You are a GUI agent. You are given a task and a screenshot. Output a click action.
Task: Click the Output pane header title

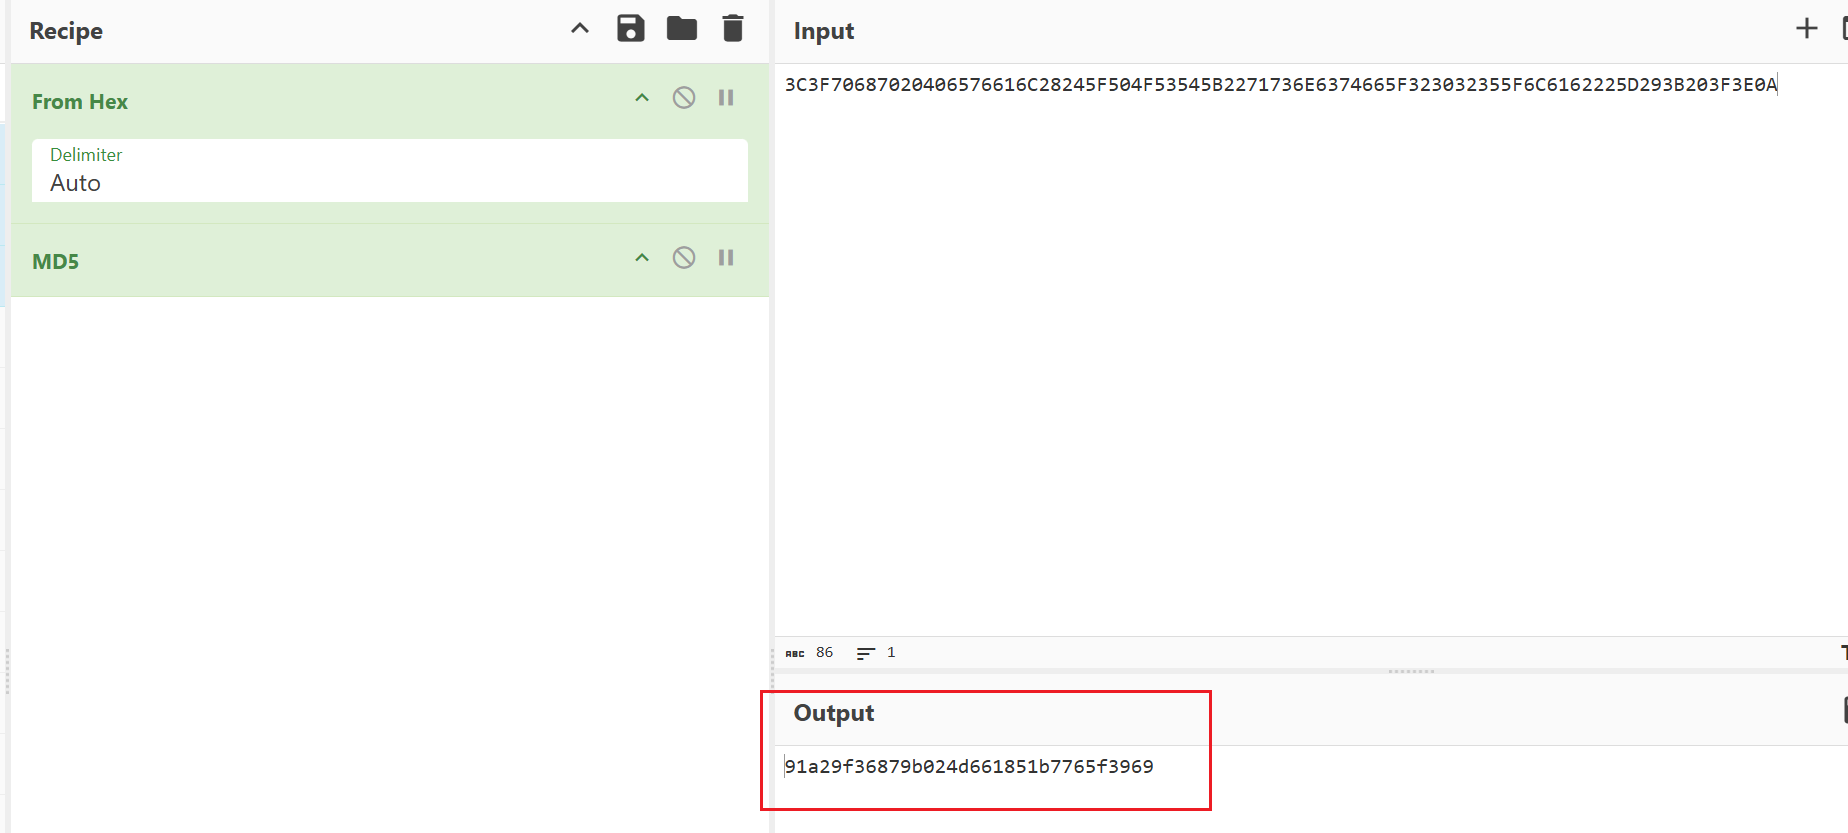click(833, 713)
